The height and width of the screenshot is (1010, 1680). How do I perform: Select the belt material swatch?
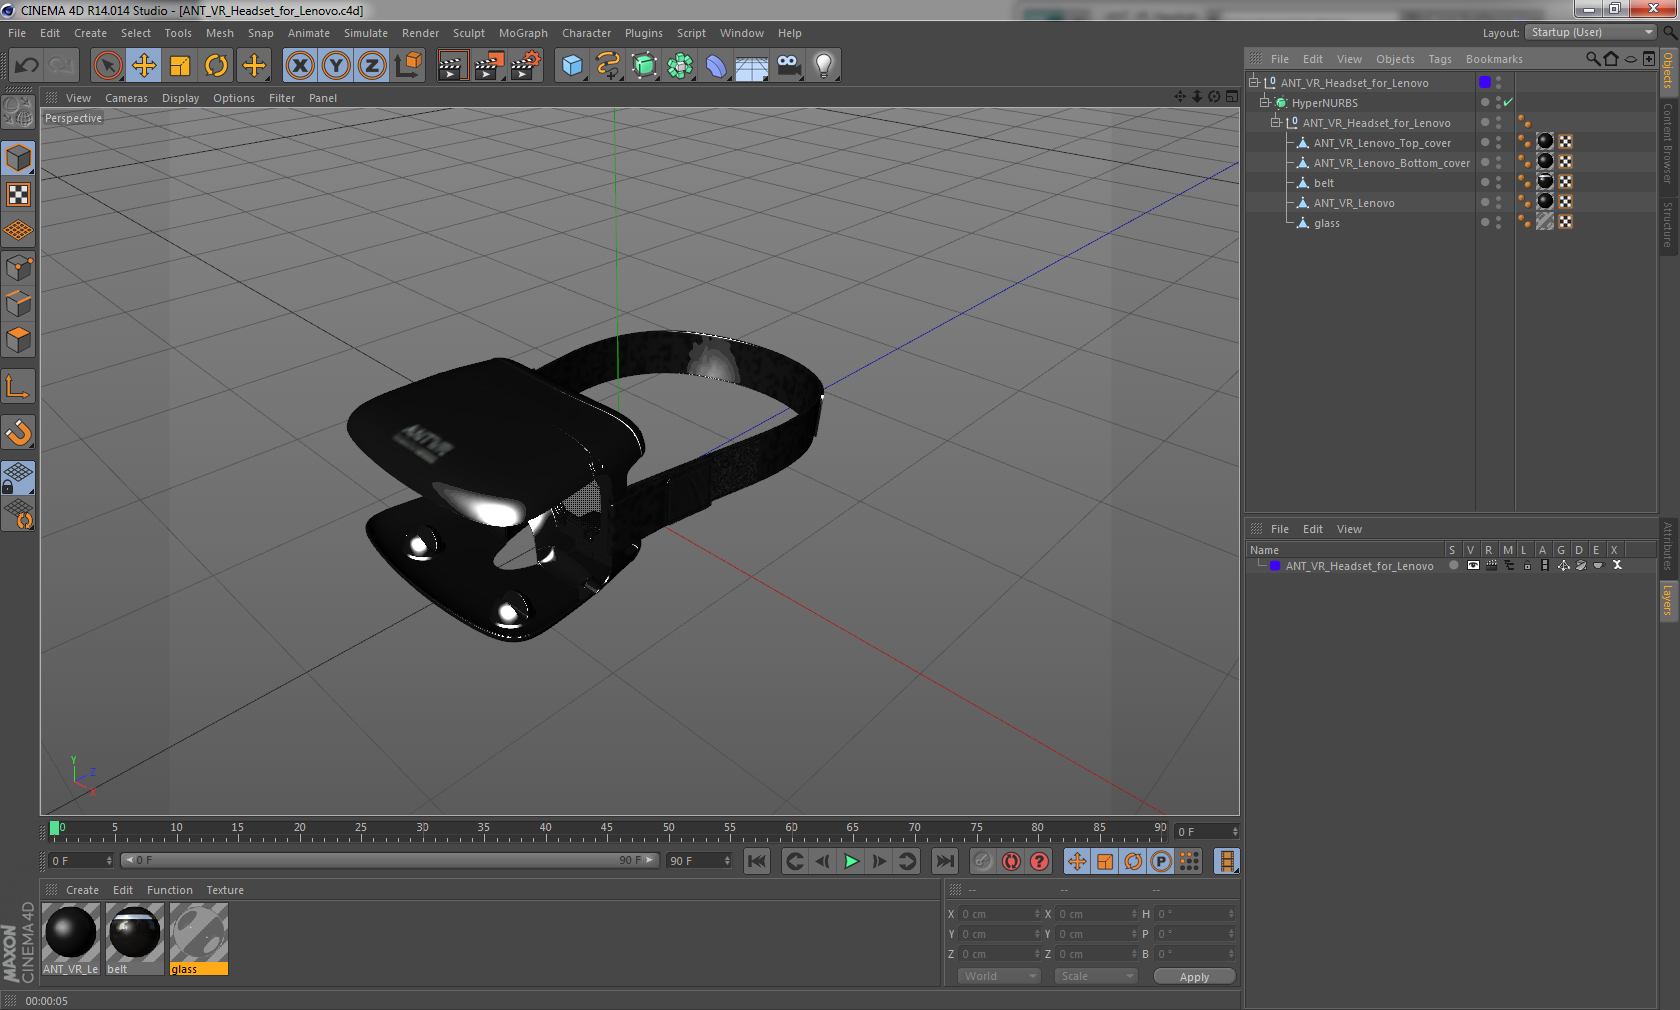click(x=135, y=939)
